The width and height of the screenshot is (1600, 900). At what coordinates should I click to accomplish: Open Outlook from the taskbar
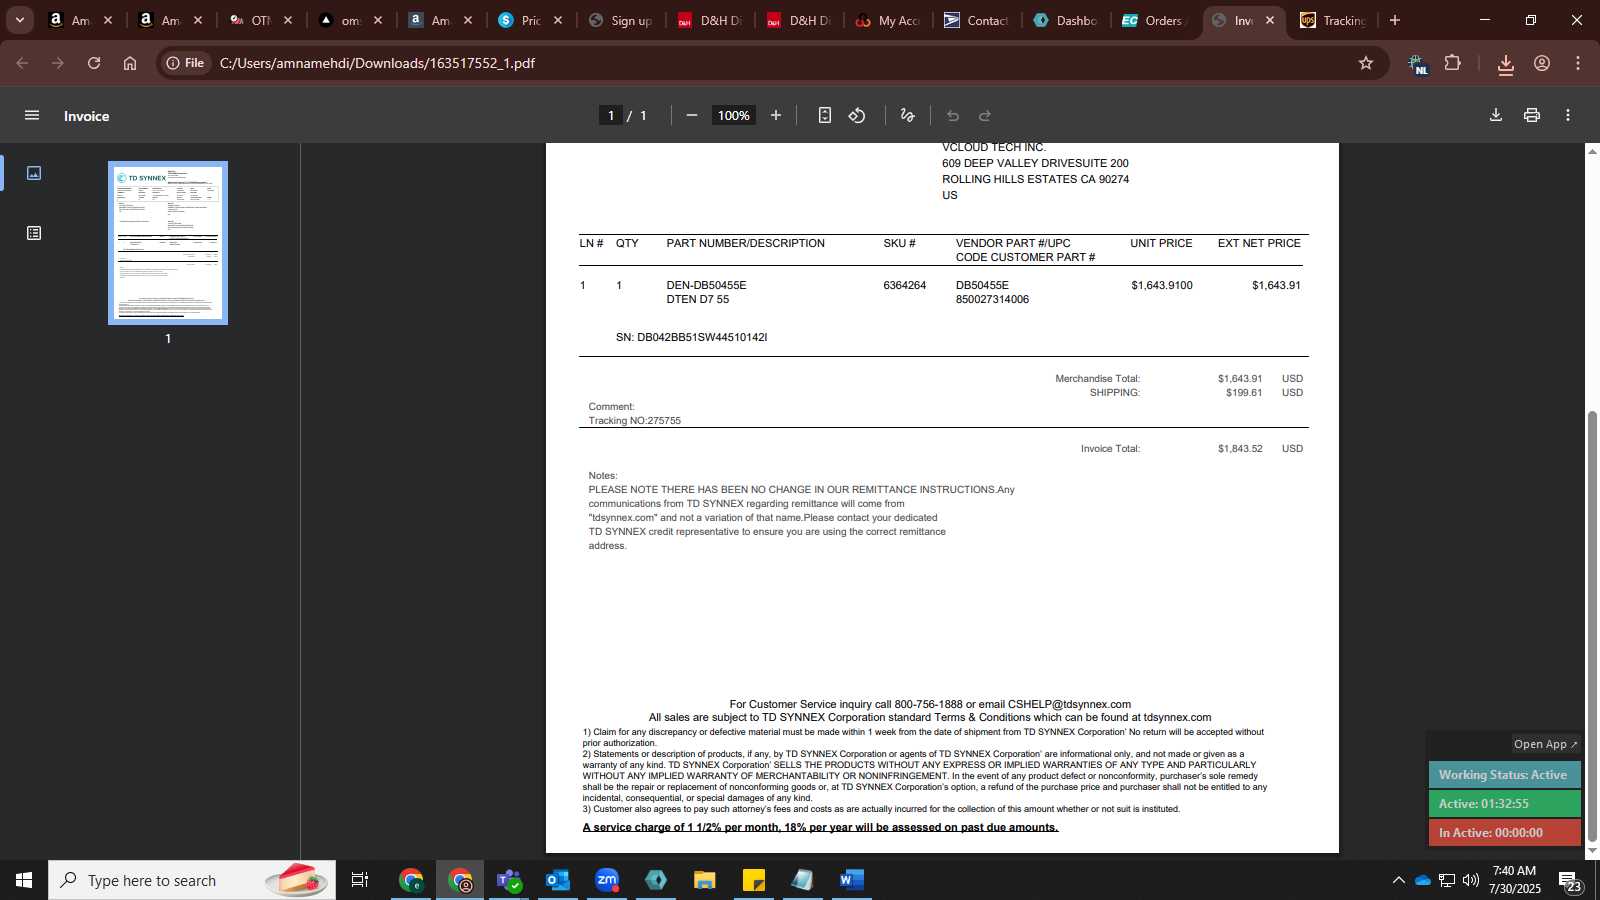pyautogui.click(x=558, y=880)
